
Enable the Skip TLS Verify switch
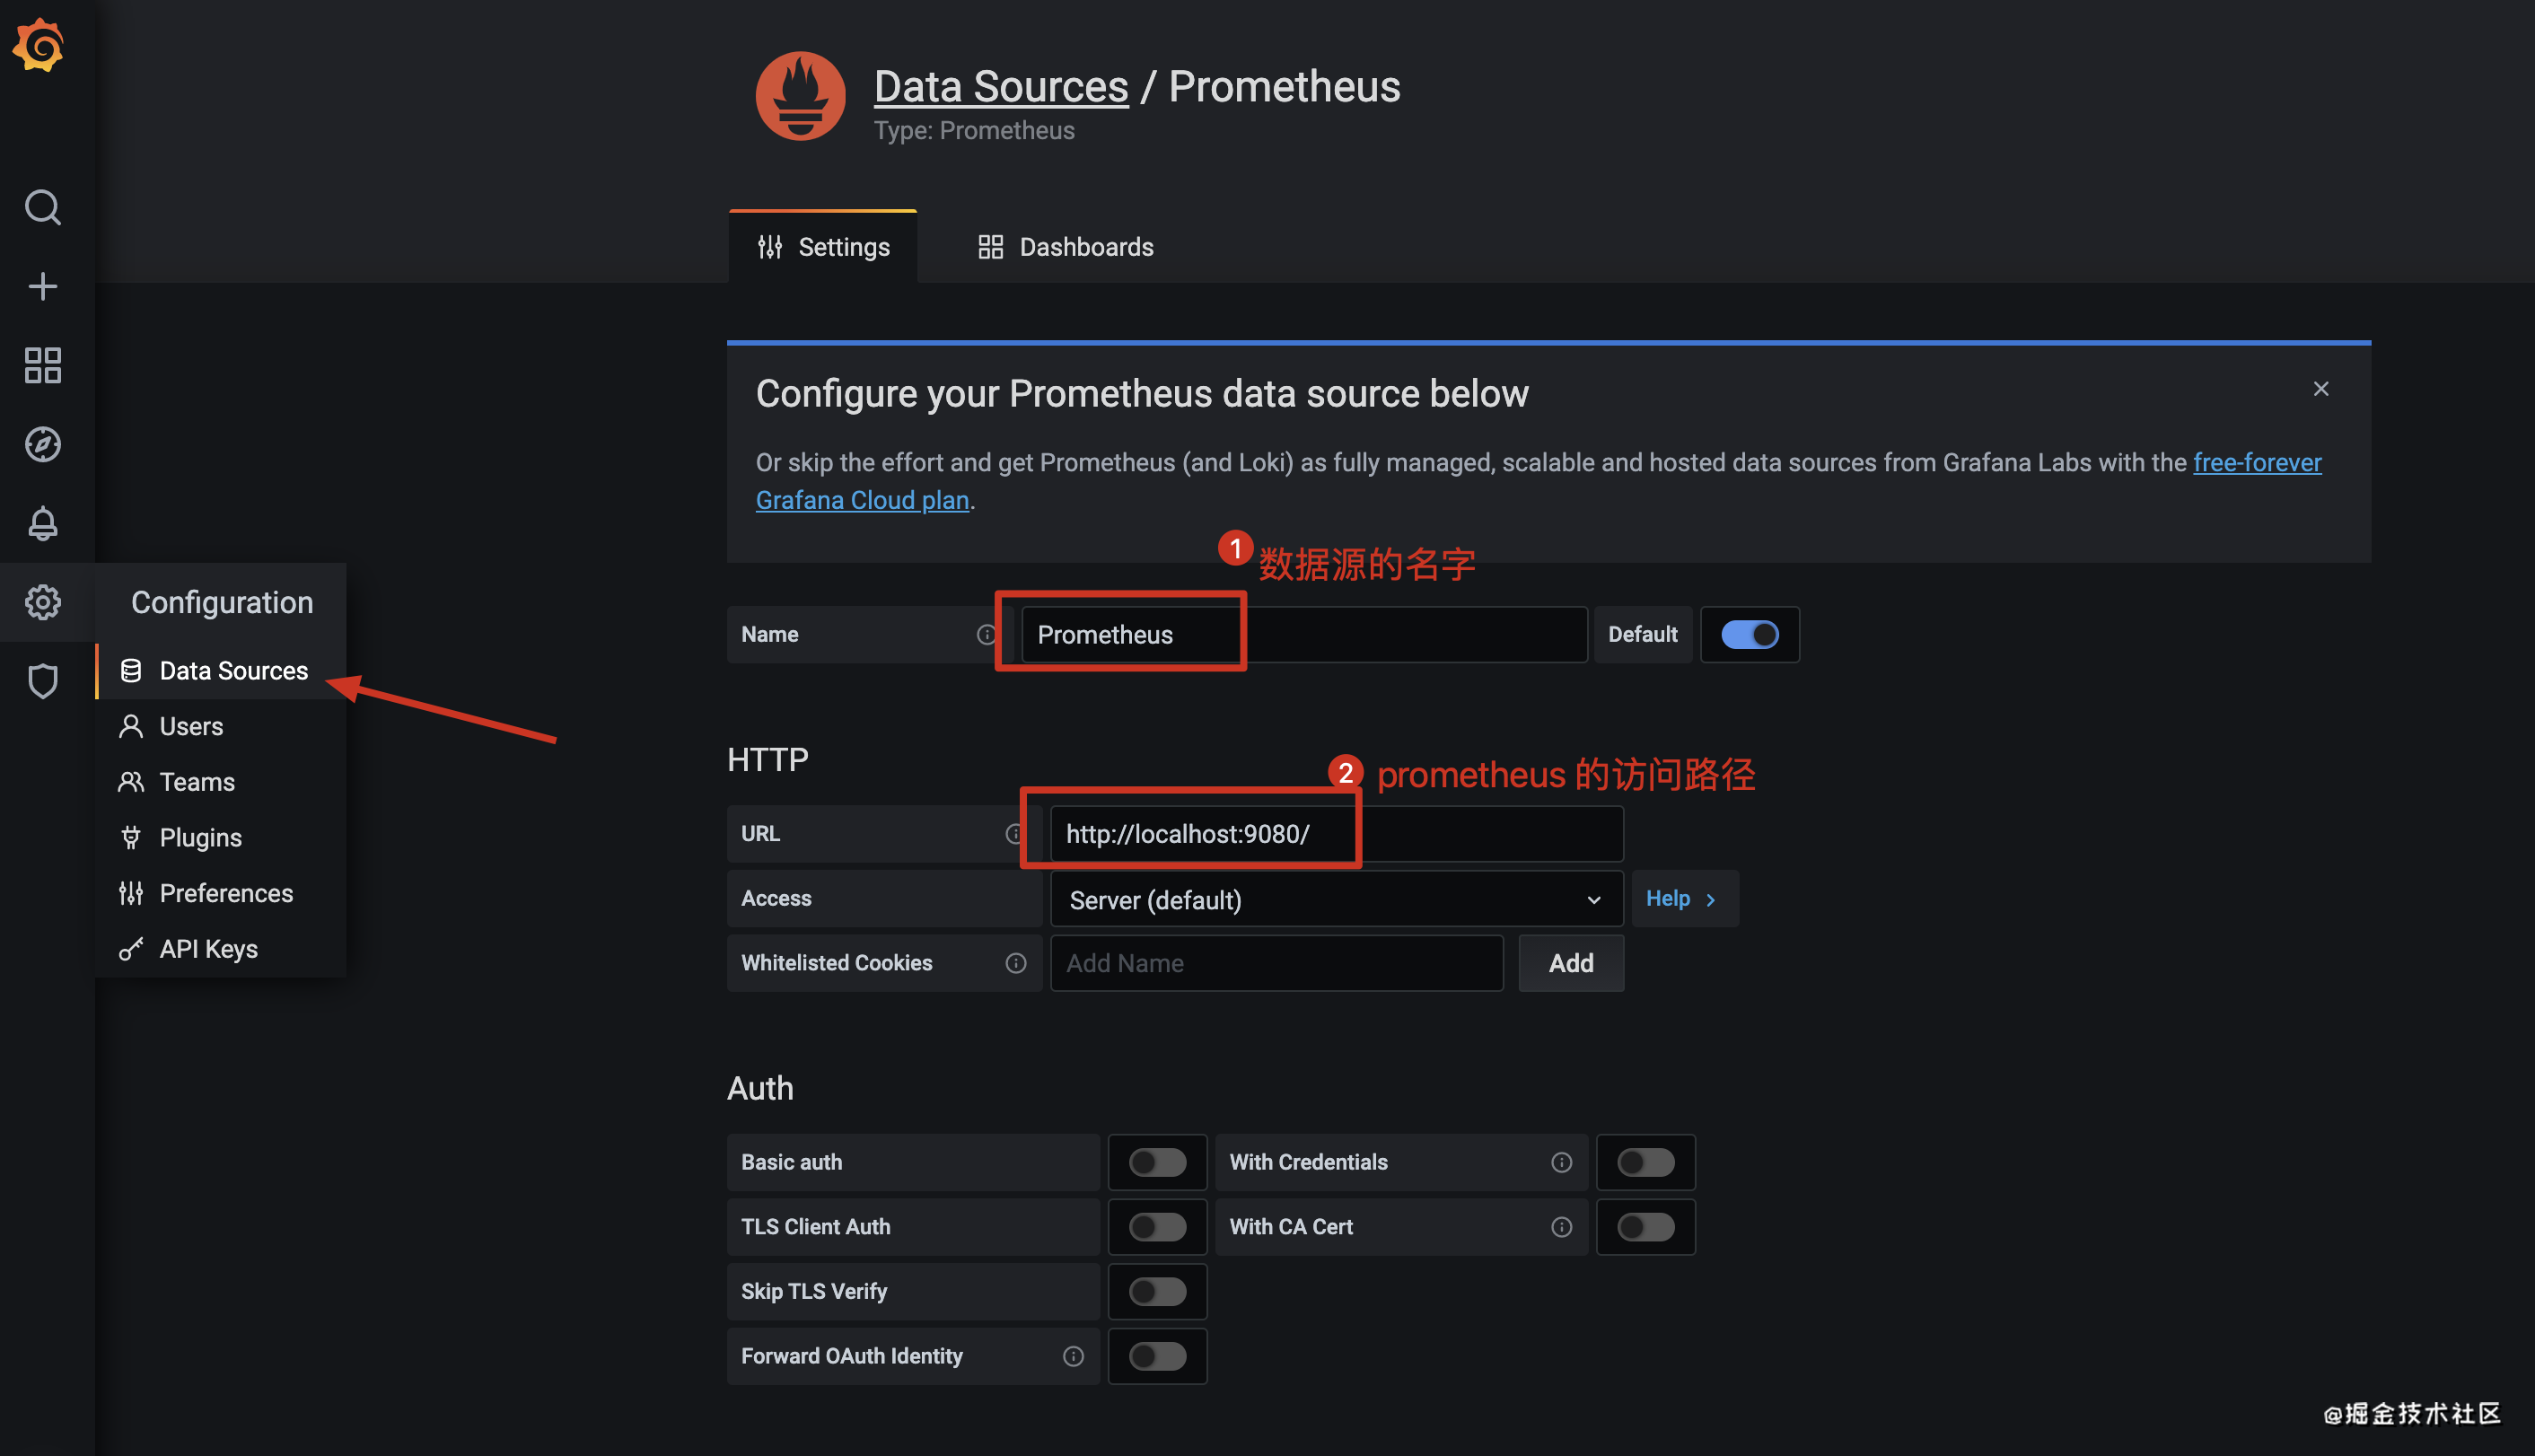point(1157,1292)
